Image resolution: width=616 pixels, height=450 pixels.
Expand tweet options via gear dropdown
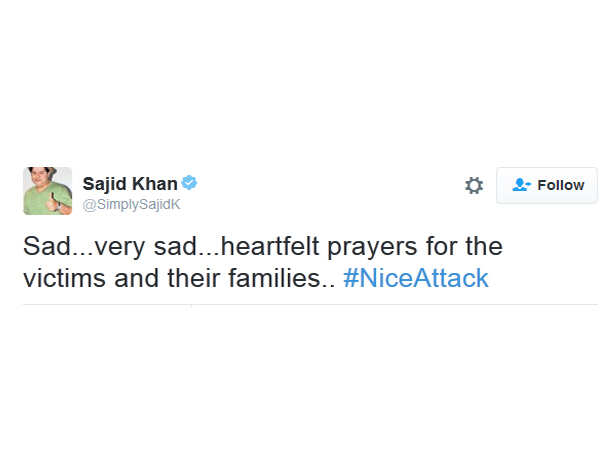pos(474,185)
